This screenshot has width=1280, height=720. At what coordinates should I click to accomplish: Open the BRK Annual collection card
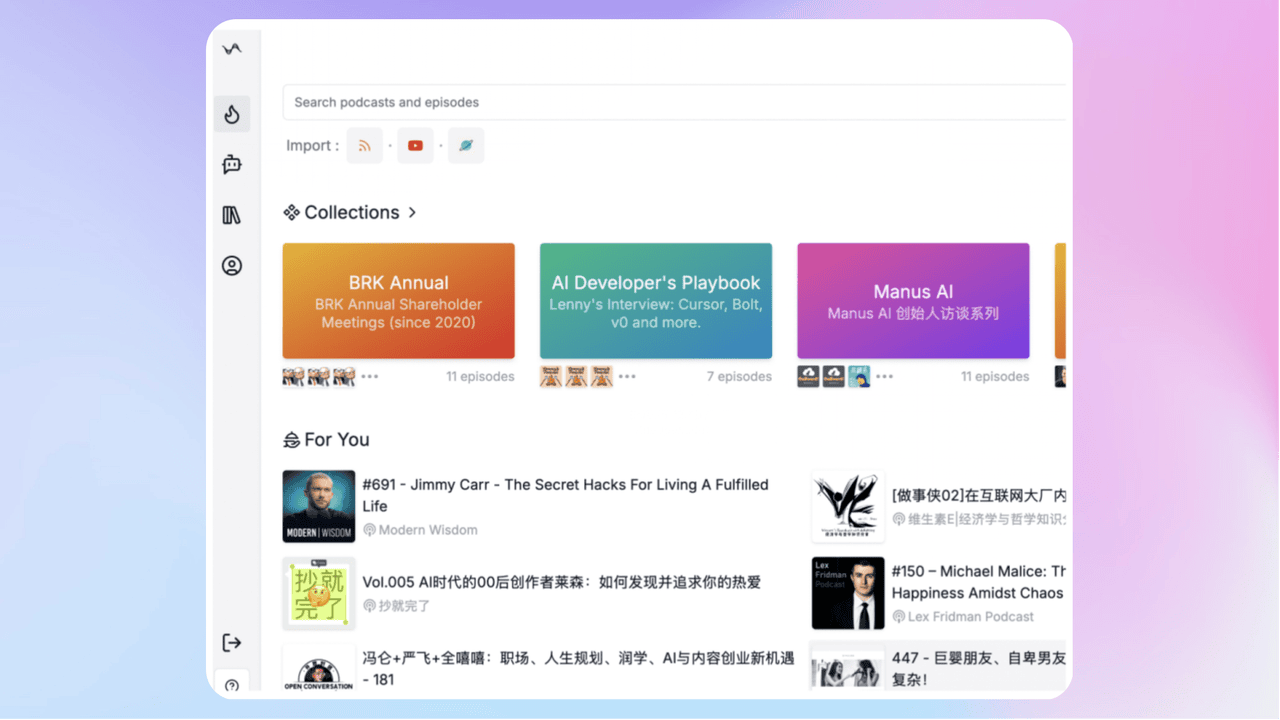pos(398,301)
